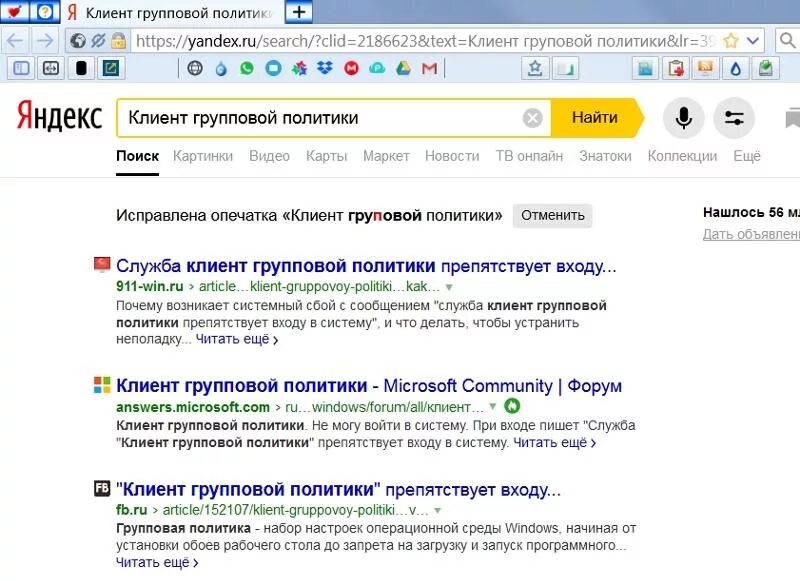Click the RSS feed toolbar icon

tap(706, 68)
